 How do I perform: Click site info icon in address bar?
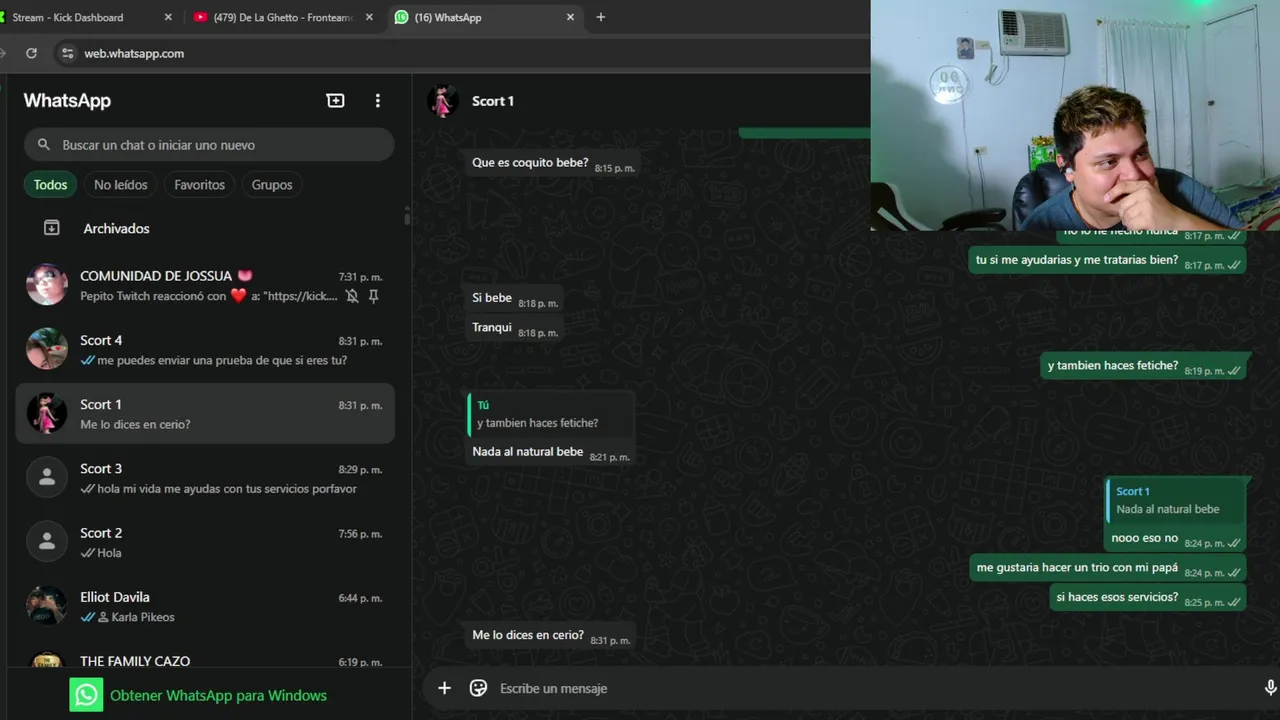(x=67, y=53)
